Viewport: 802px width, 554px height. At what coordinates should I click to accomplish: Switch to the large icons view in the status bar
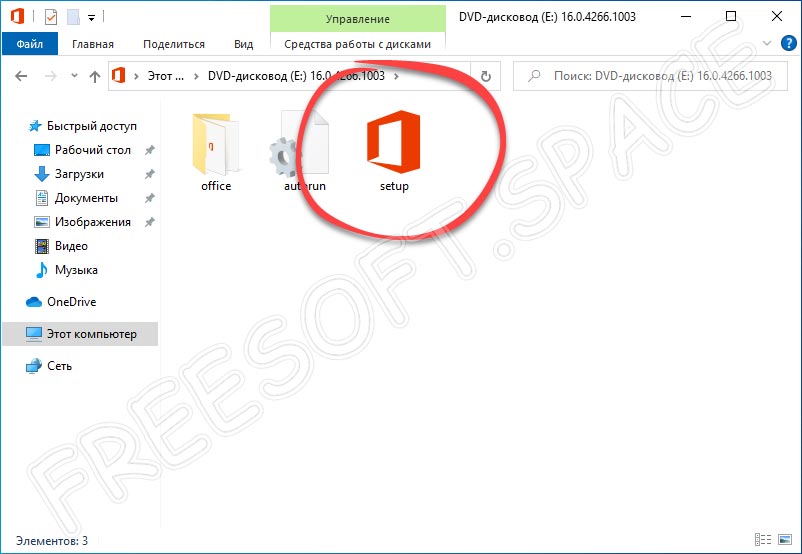click(785, 541)
